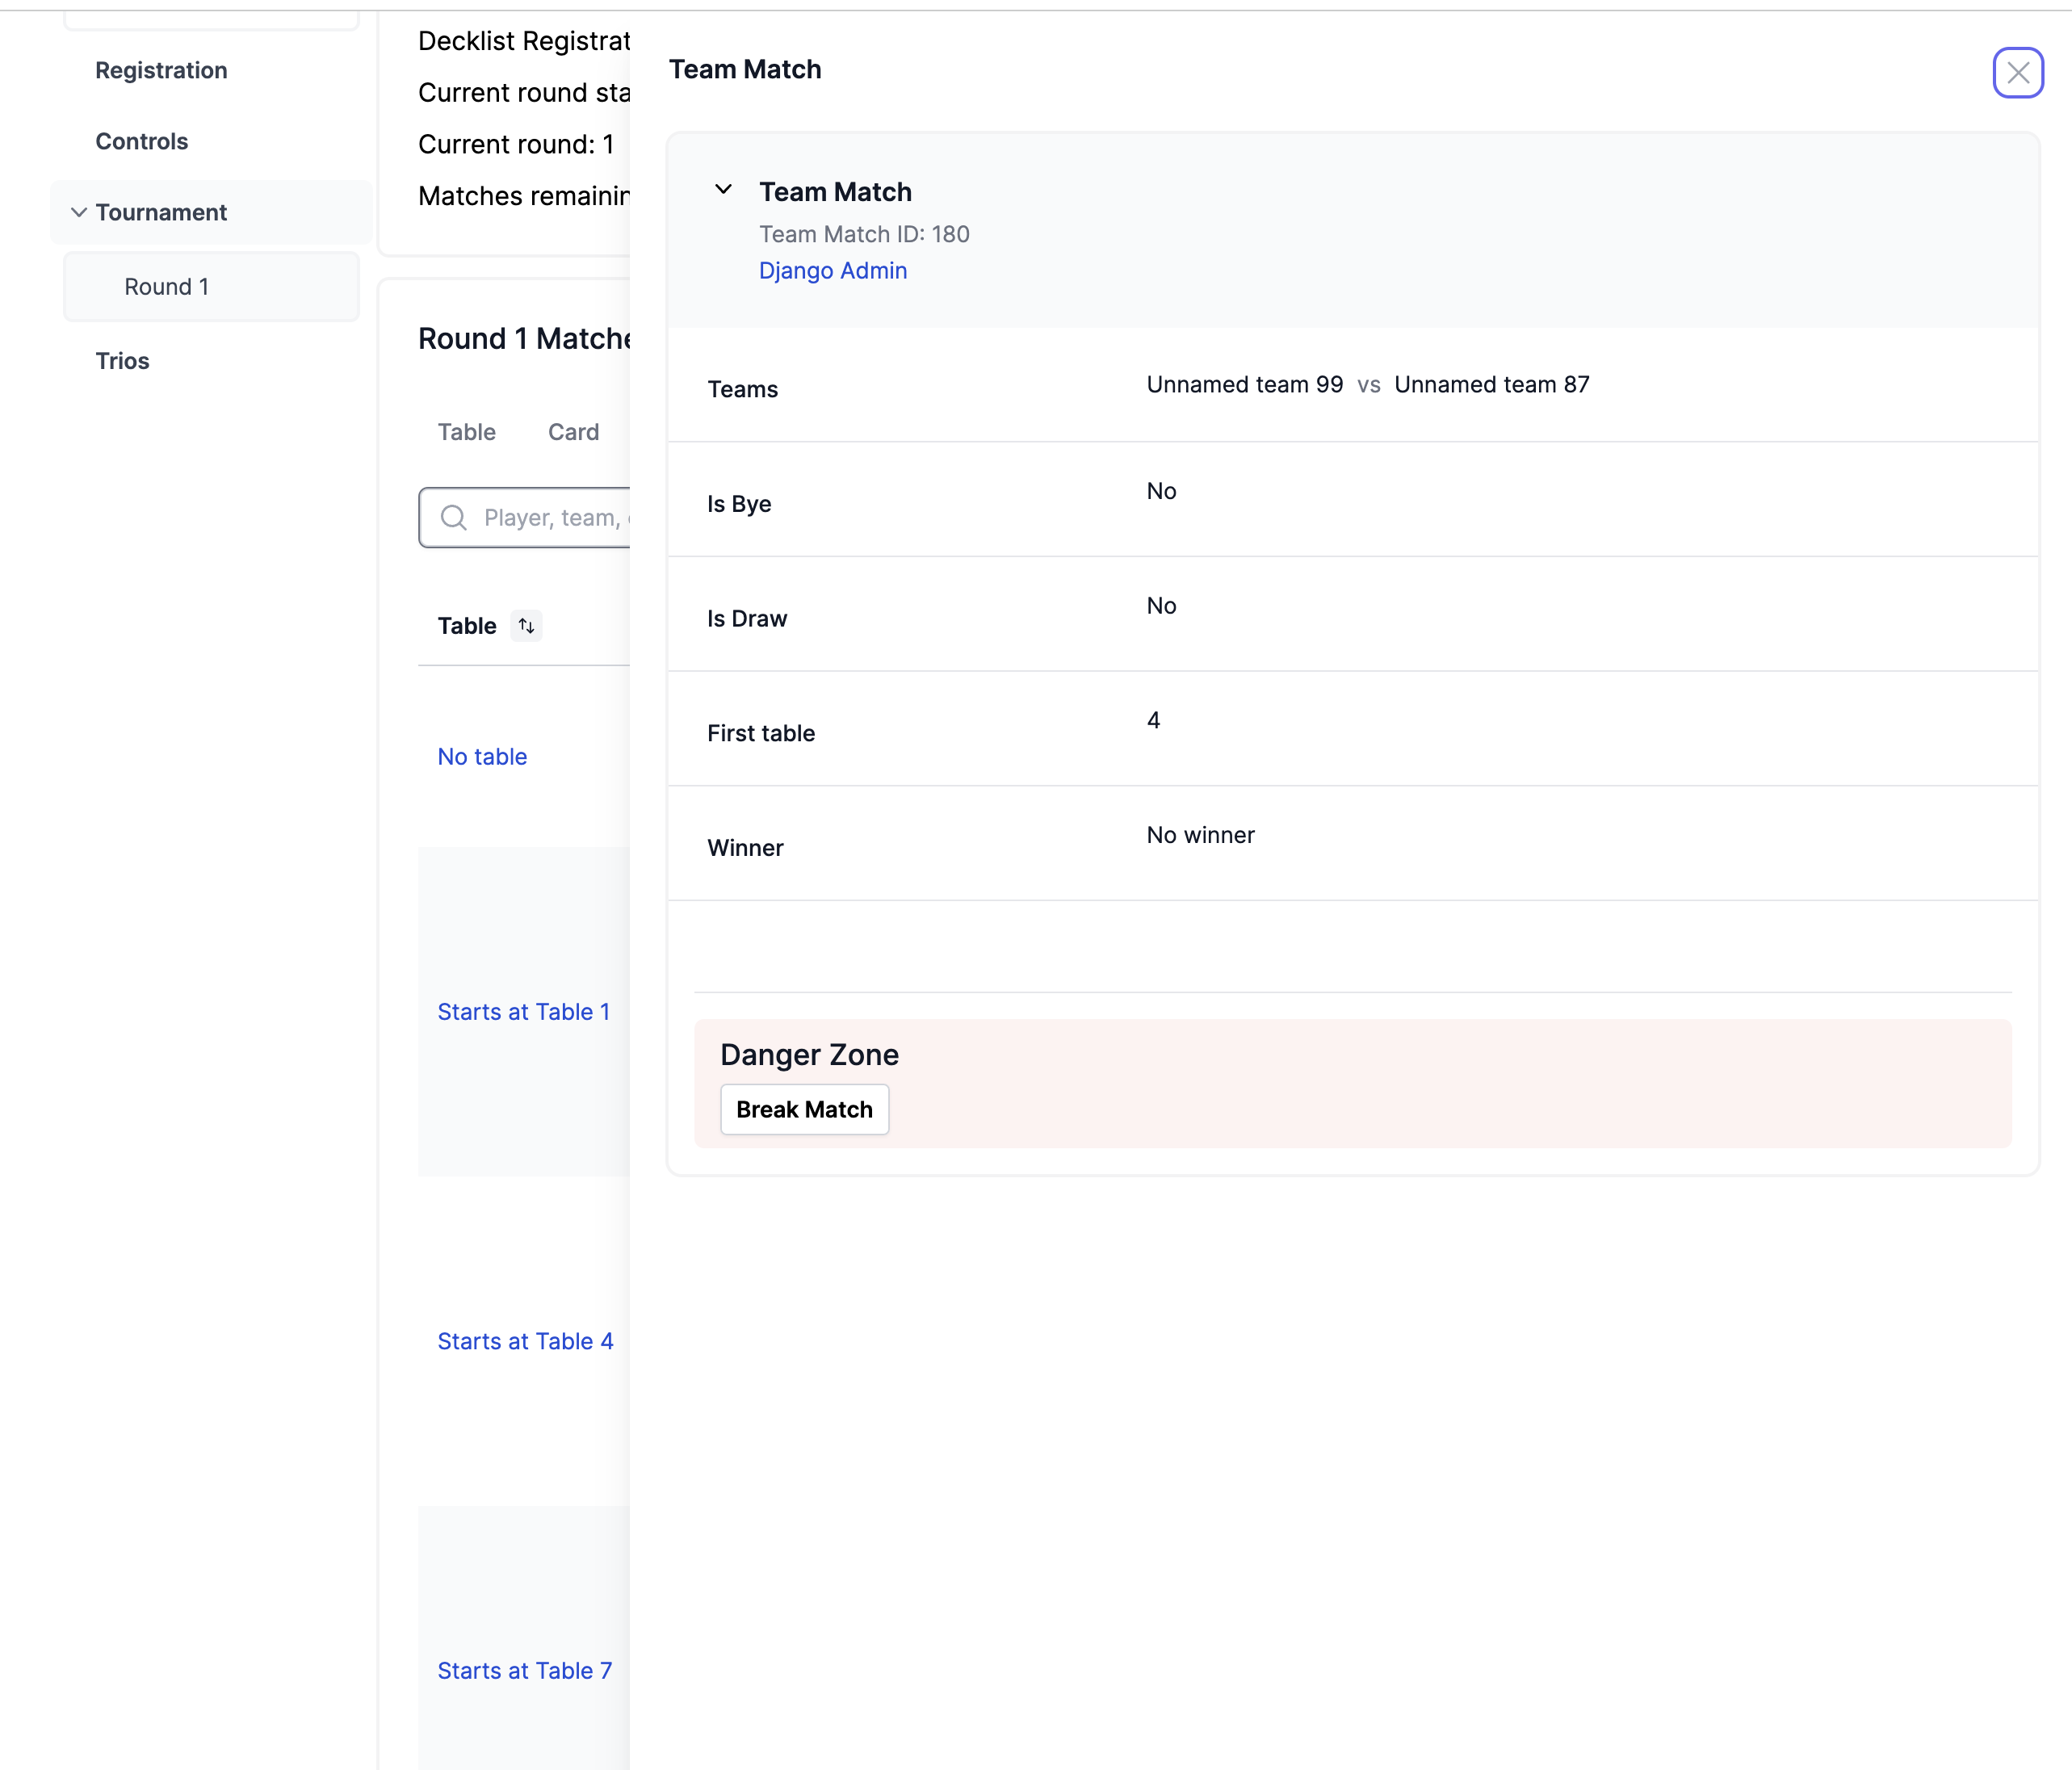The height and width of the screenshot is (1770, 2072).
Task: Open match Starts at Table 7
Action: (x=524, y=1671)
